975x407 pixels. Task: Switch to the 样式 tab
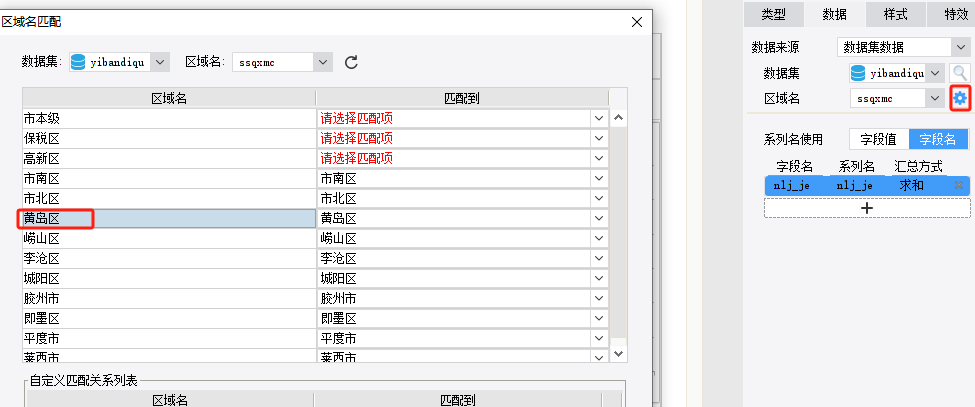pyautogui.click(x=895, y=14)
